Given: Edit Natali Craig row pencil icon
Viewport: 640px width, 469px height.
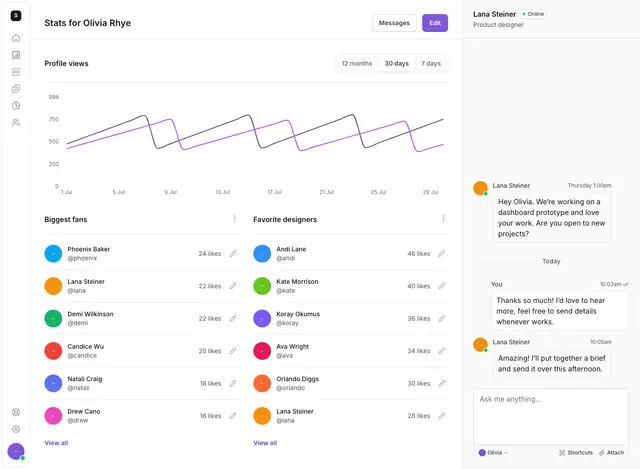Looking at the screenshot, I should pos(233,383).
